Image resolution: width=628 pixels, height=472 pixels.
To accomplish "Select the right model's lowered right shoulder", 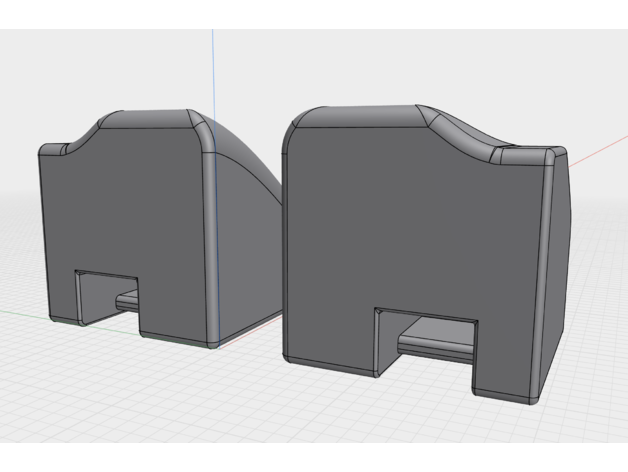I will (x=525, y=155).
